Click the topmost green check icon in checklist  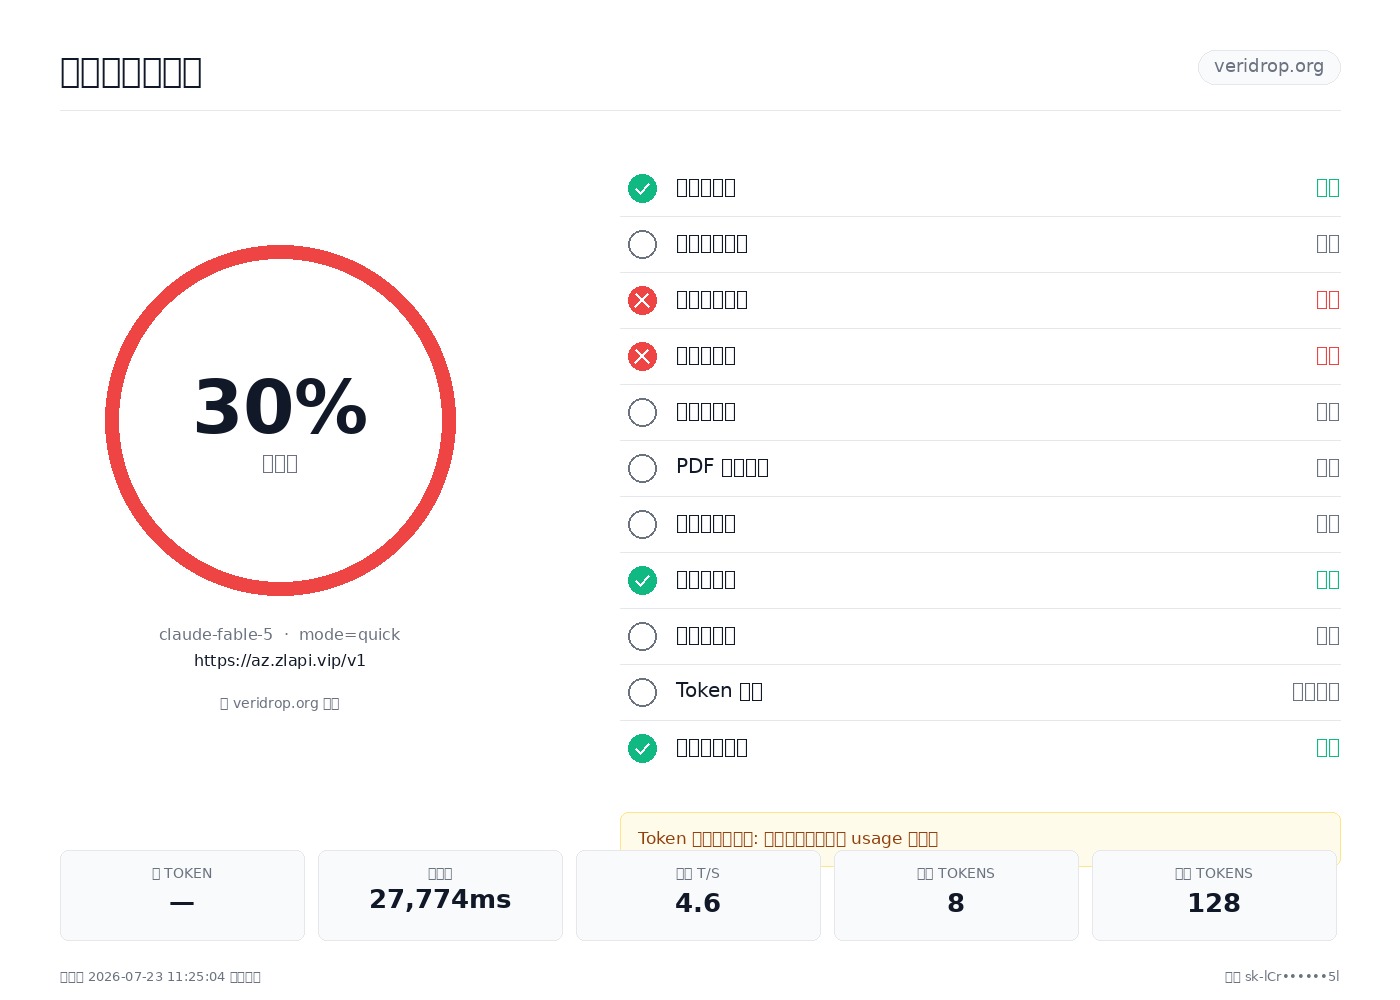(642, 188)
